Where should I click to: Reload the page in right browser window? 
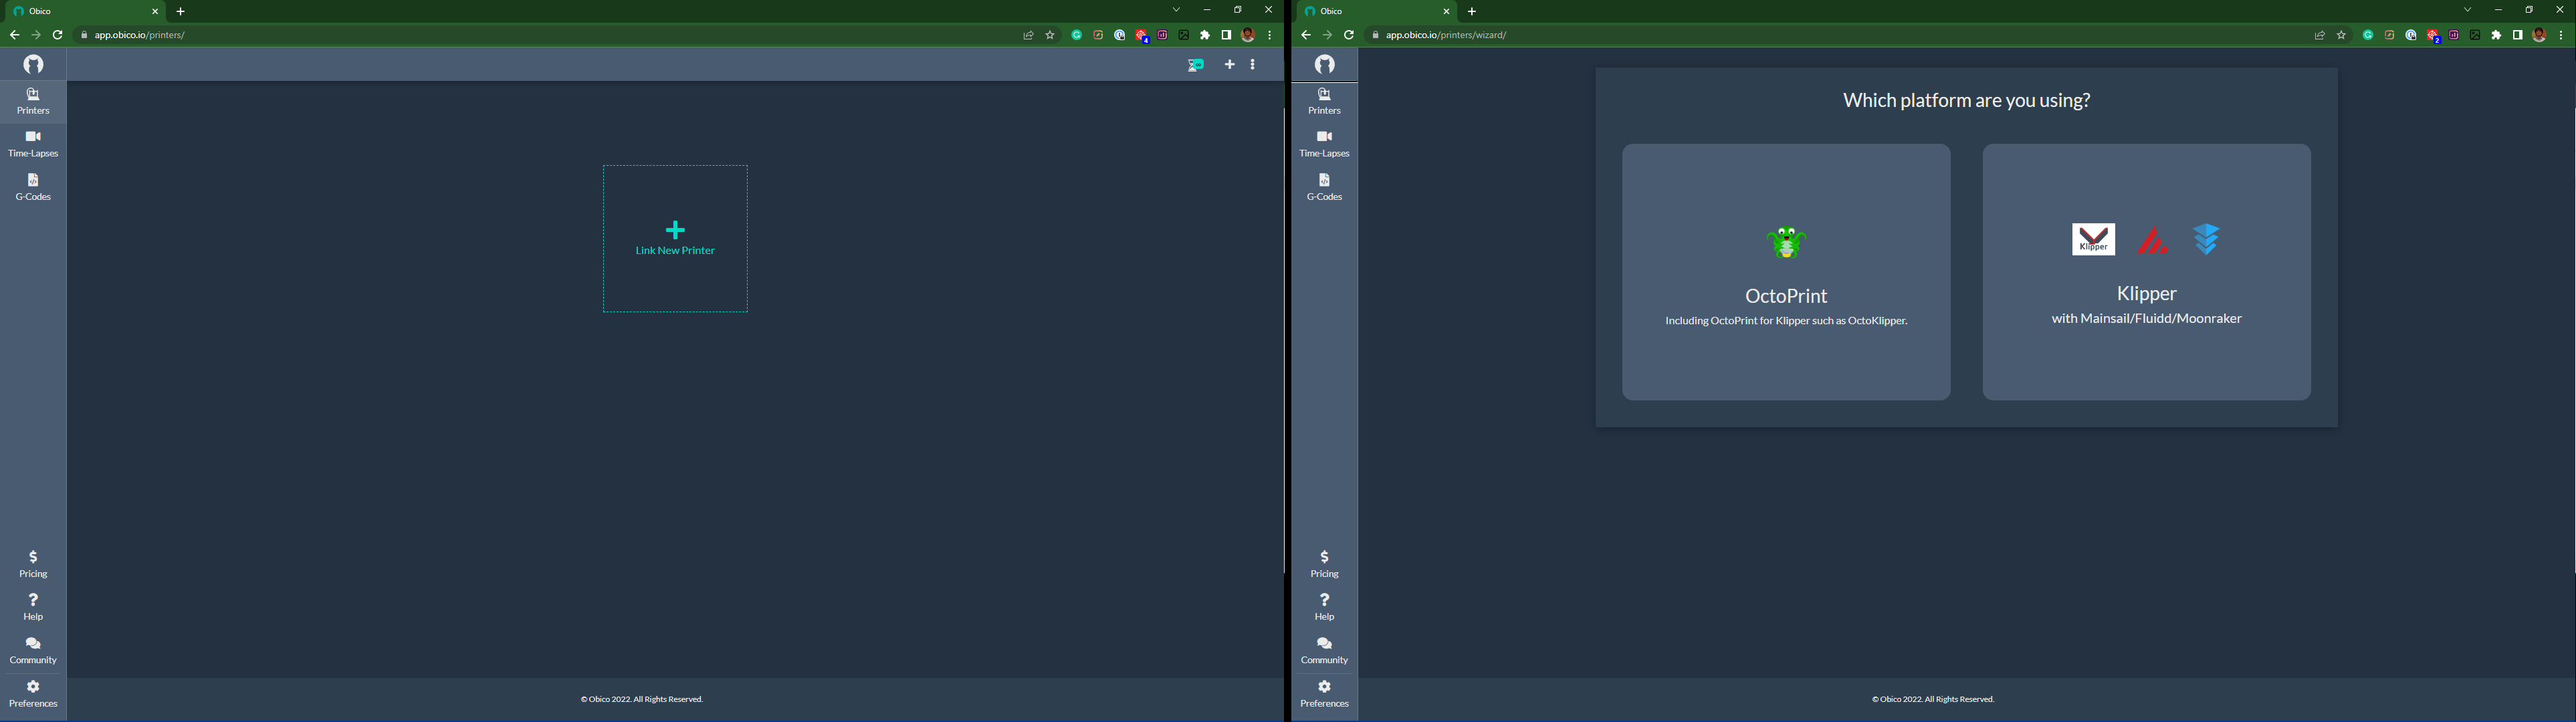coord(1349,35)
